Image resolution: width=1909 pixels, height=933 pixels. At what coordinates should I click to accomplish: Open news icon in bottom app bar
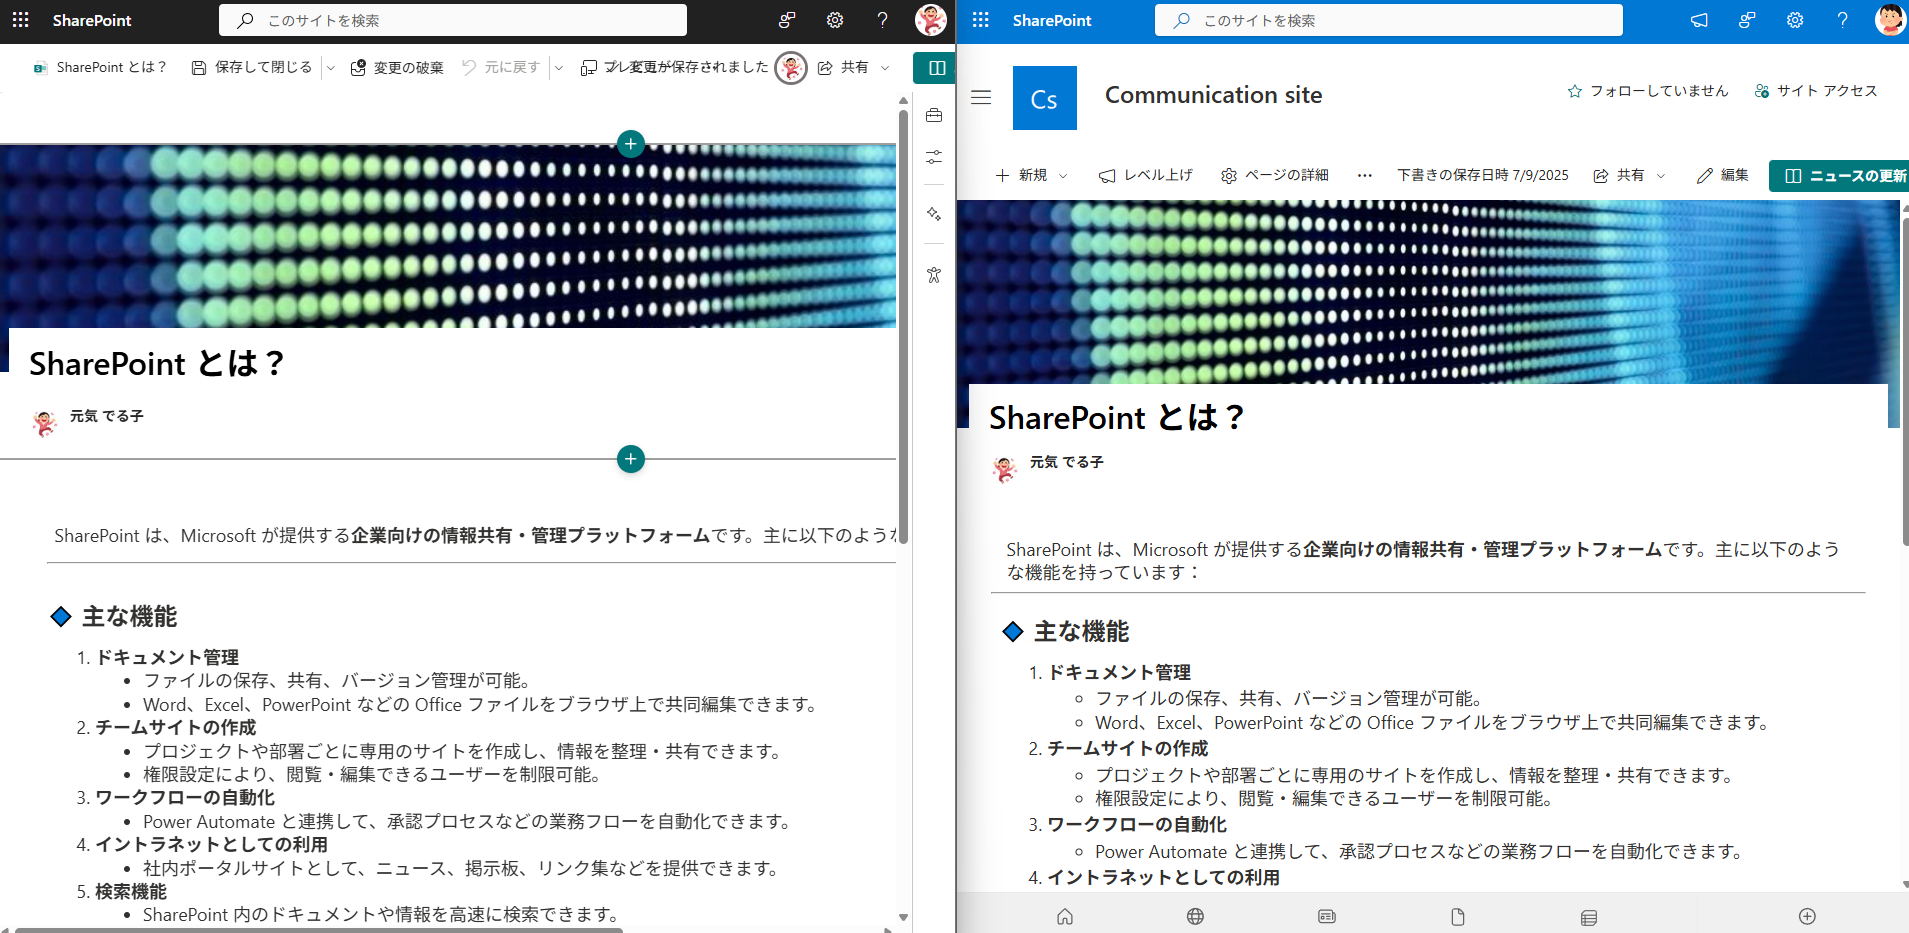click(1327, 916)
